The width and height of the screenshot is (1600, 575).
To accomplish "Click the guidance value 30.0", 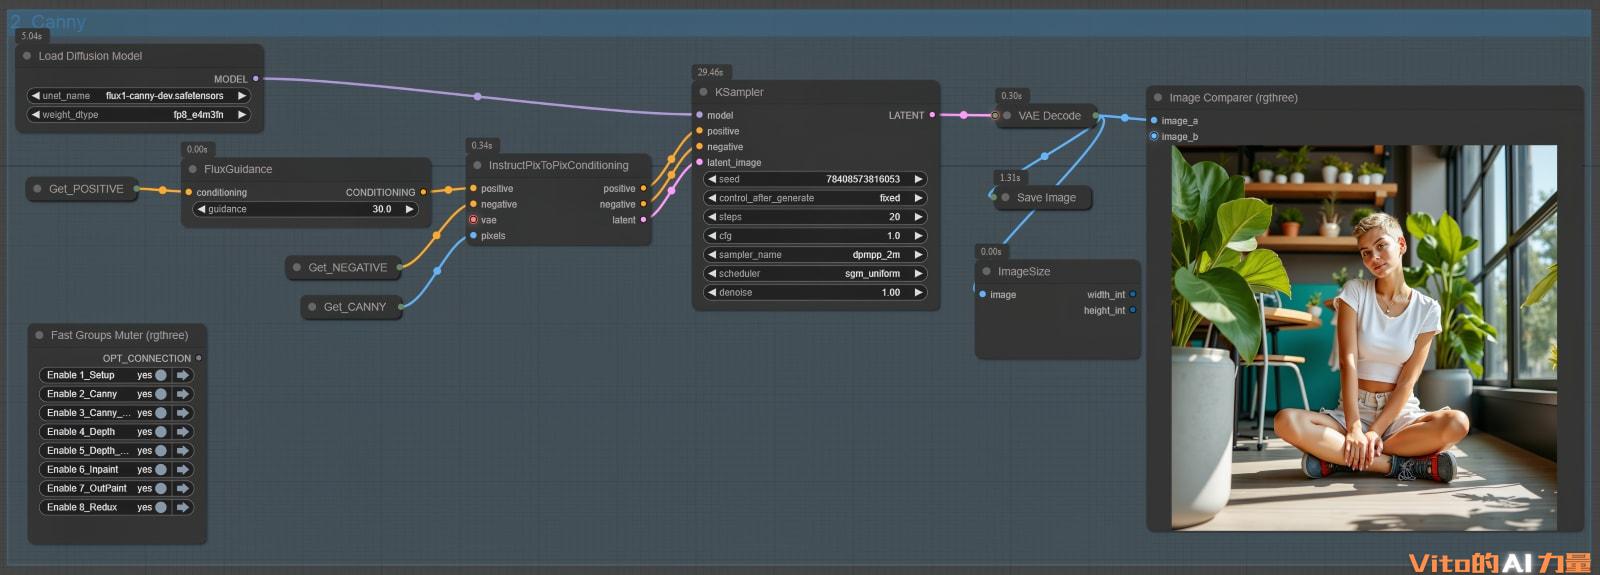I will pyautogui.click(x=382, y=210).
